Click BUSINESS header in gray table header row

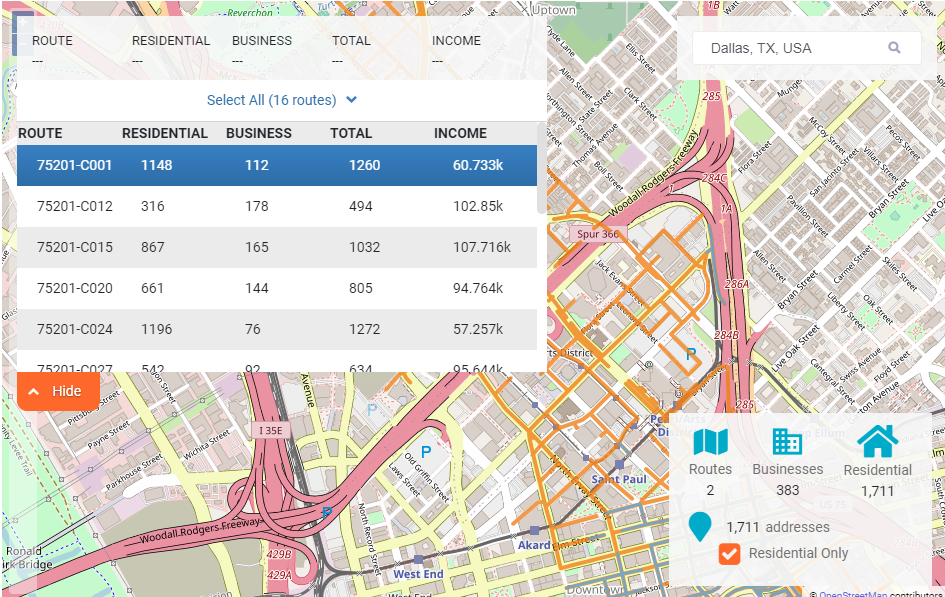click(x=259, y=133)
